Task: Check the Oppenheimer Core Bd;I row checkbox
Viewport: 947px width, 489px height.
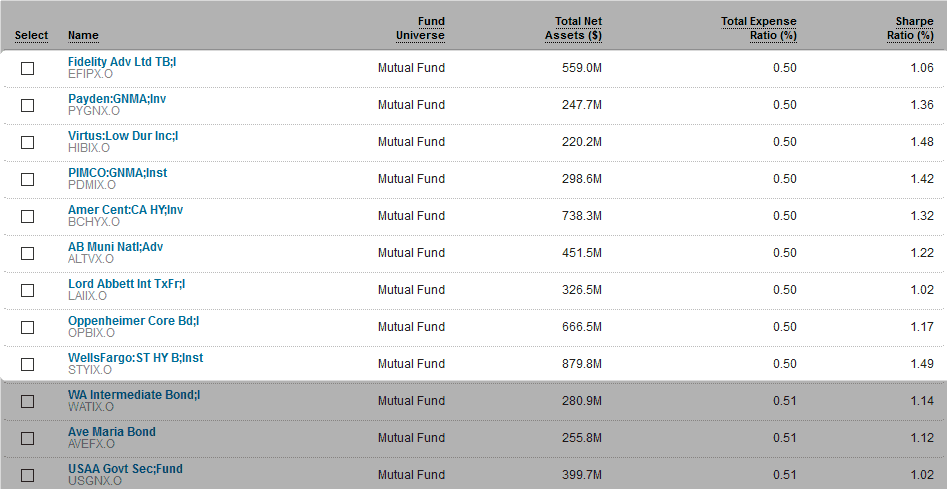Action: coord(27,327)
